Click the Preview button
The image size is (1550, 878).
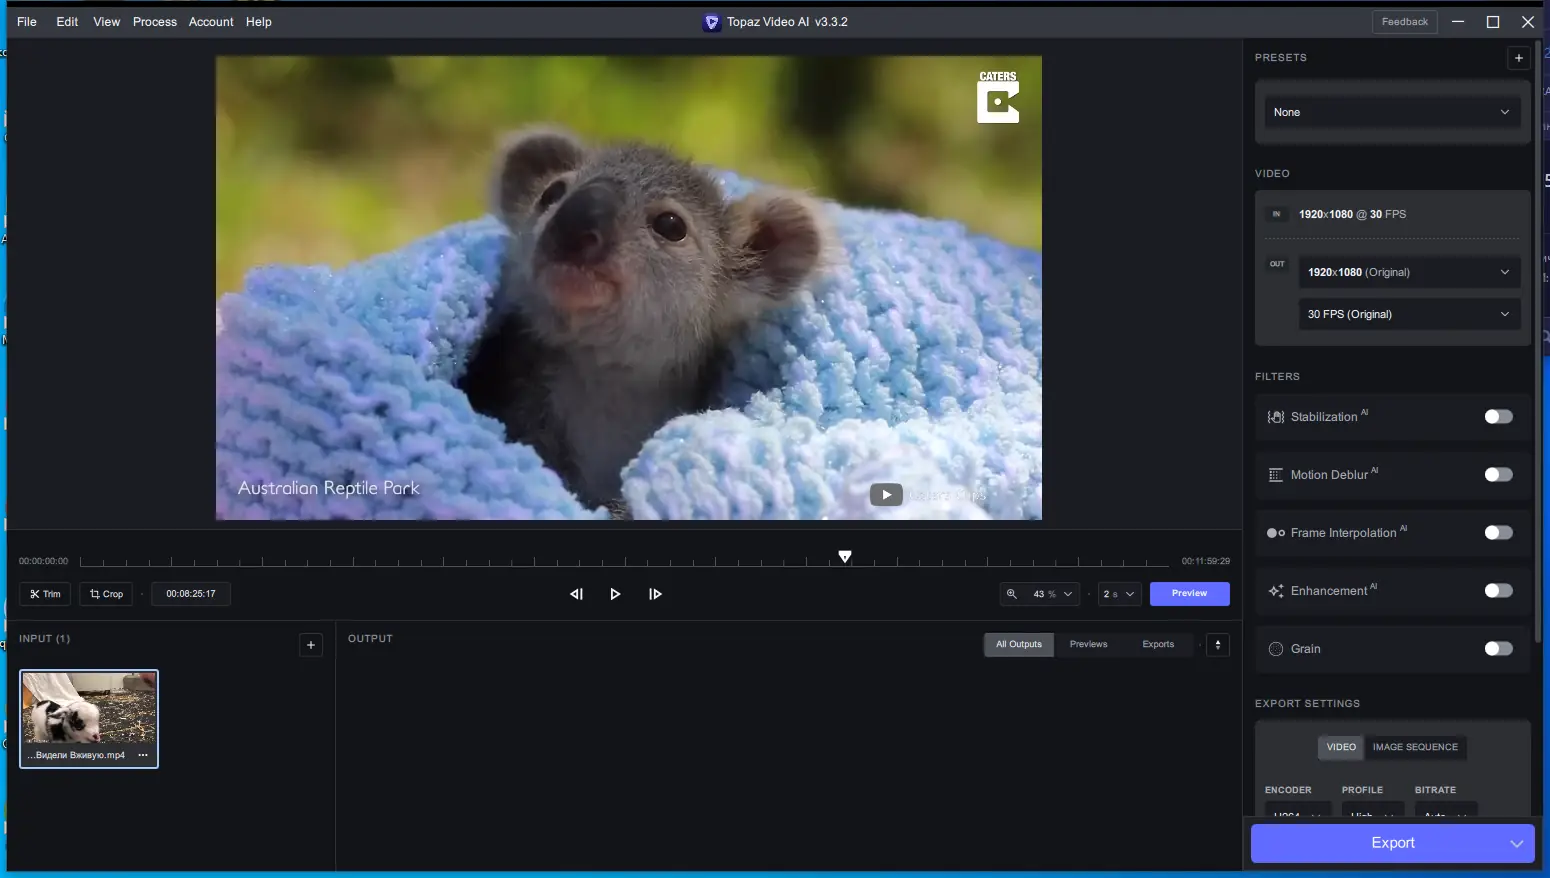[1189, 594]
